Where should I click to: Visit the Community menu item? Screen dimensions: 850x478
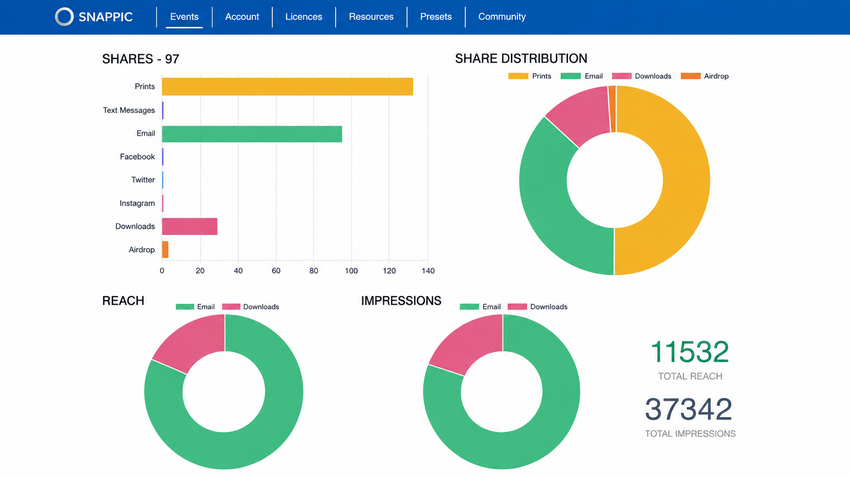pyautogui.click(x=502, y=17)
